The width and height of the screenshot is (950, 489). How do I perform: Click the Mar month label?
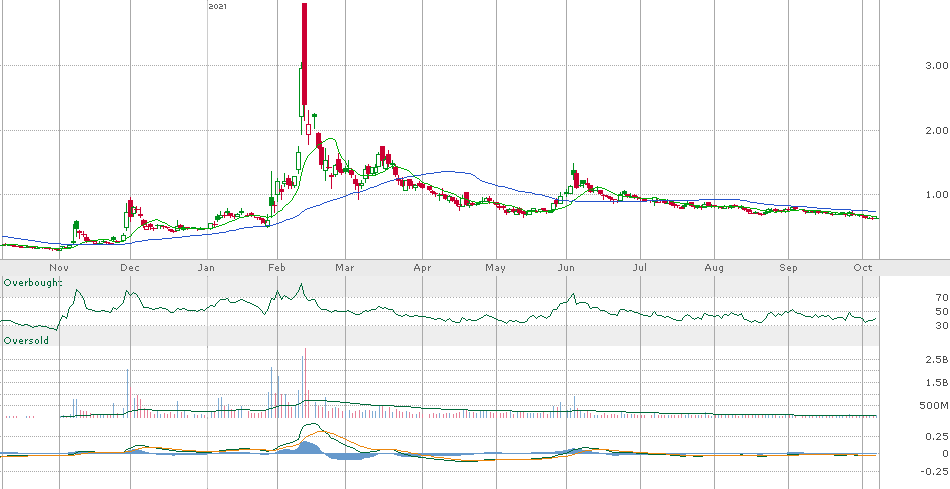tap(345, 267)
